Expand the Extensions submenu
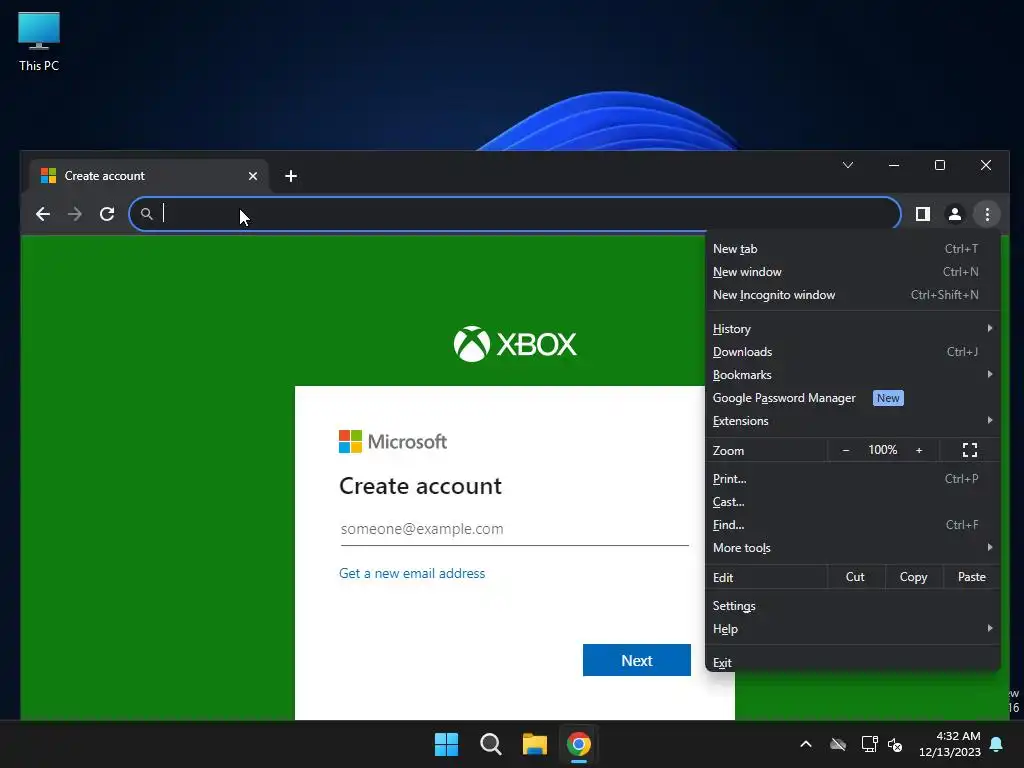 click(x=853, y=421)
